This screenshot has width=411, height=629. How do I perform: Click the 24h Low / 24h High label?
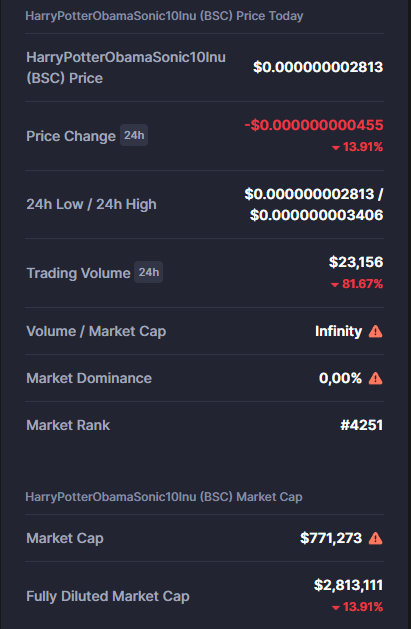click(91, 205)
